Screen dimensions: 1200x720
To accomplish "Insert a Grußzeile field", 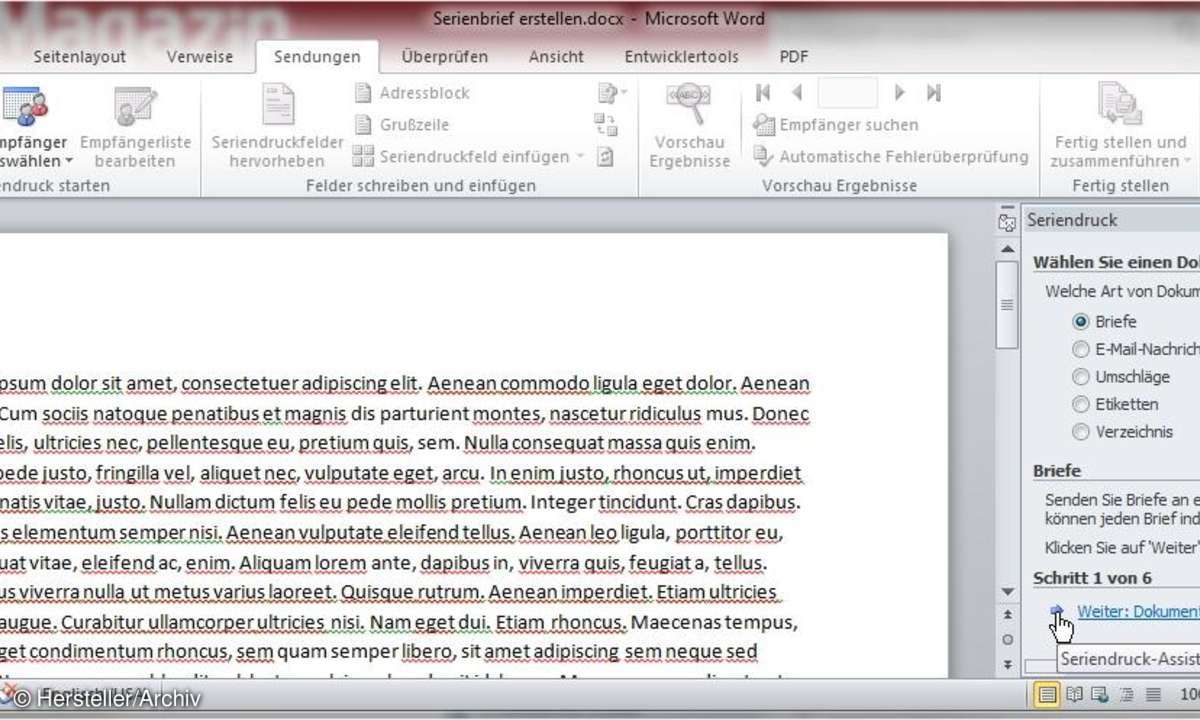I will coord(402,125).
